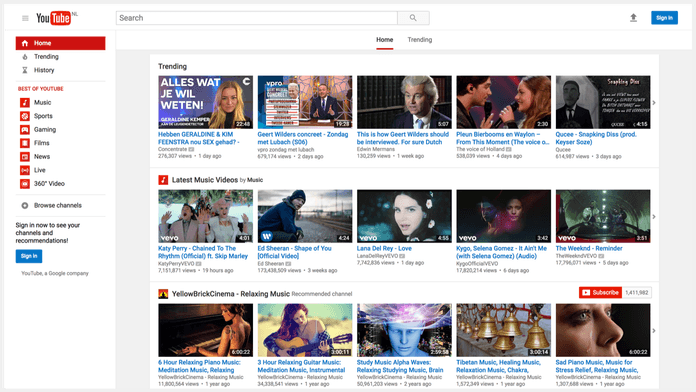Click the search magnifier button

coord(413,18)
